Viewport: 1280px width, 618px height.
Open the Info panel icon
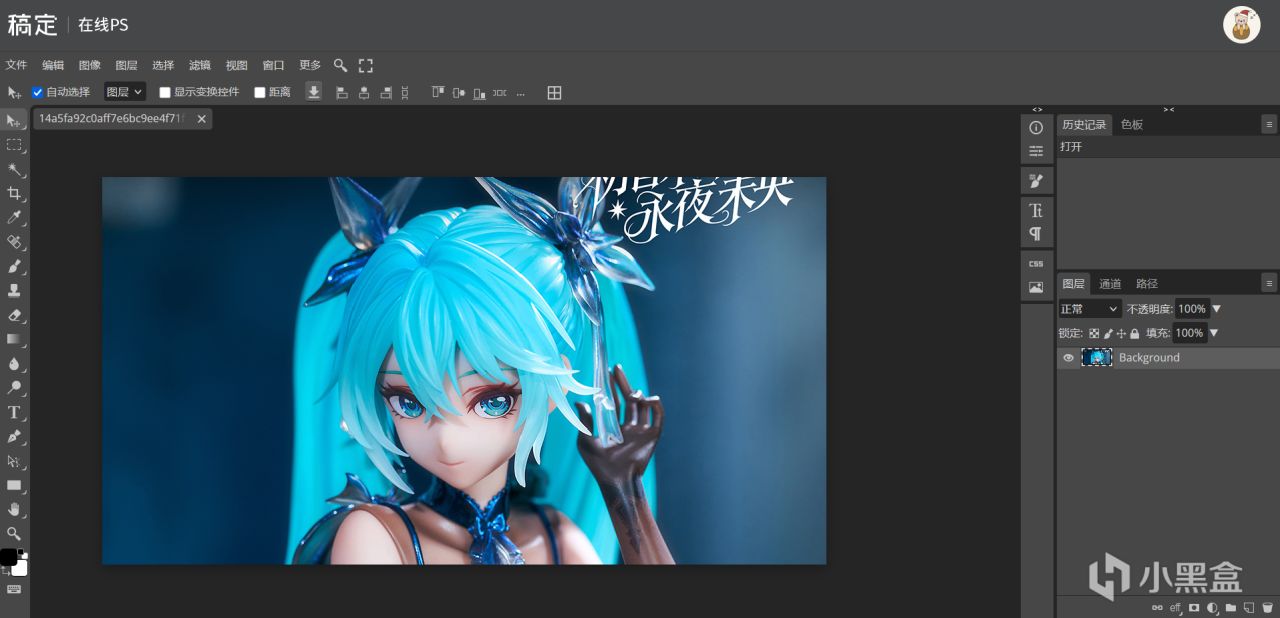(1036, 128)
